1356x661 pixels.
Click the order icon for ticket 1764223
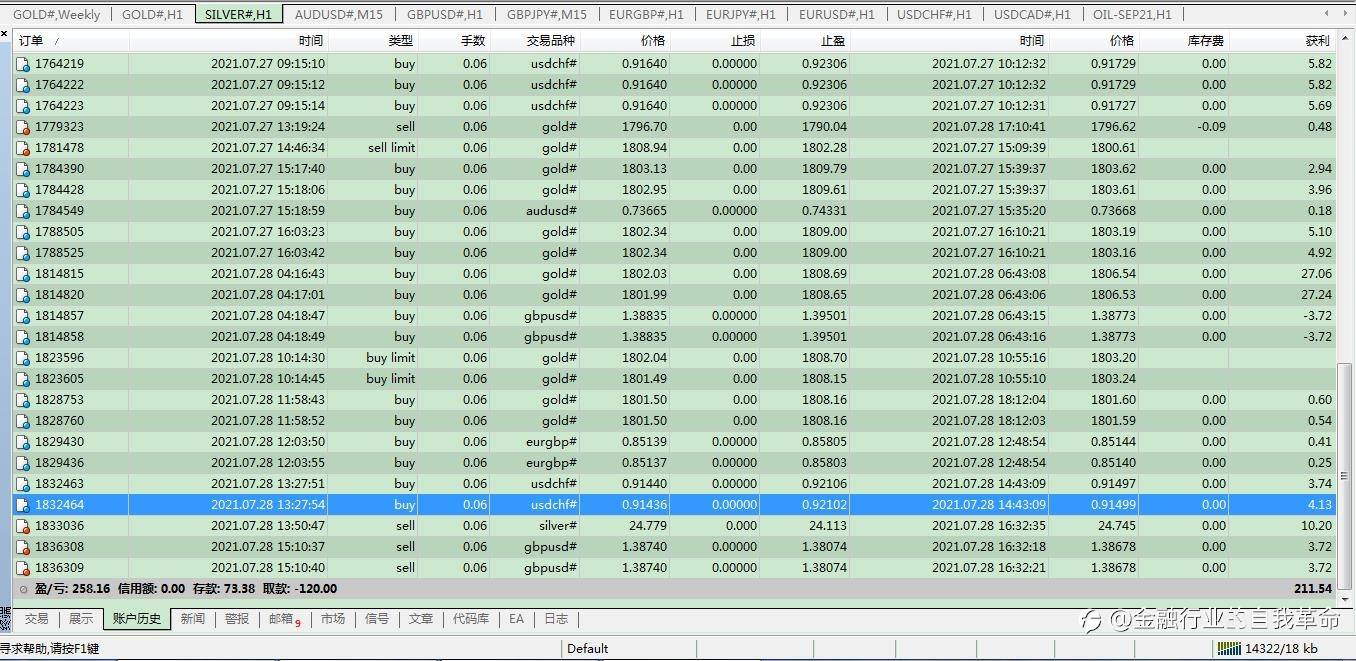[23, 106]
